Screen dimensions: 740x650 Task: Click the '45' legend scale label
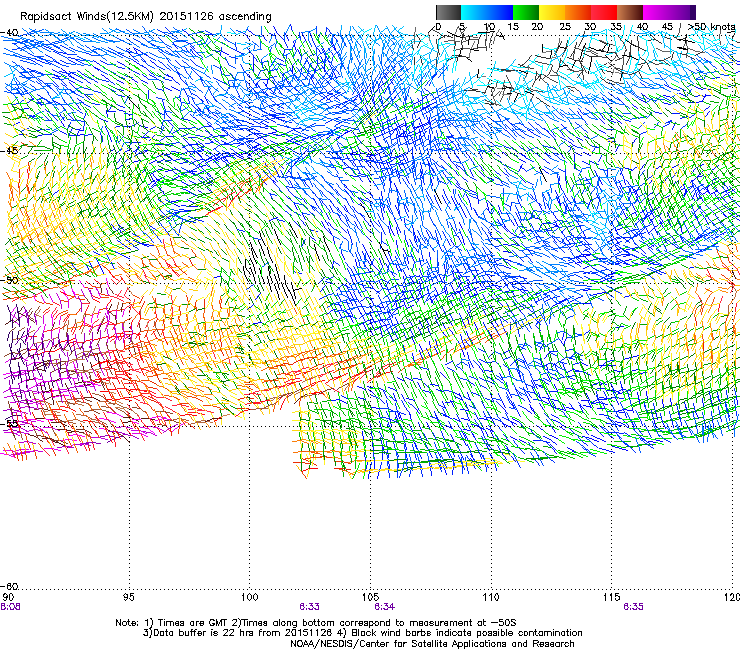(x=667, y=27)
